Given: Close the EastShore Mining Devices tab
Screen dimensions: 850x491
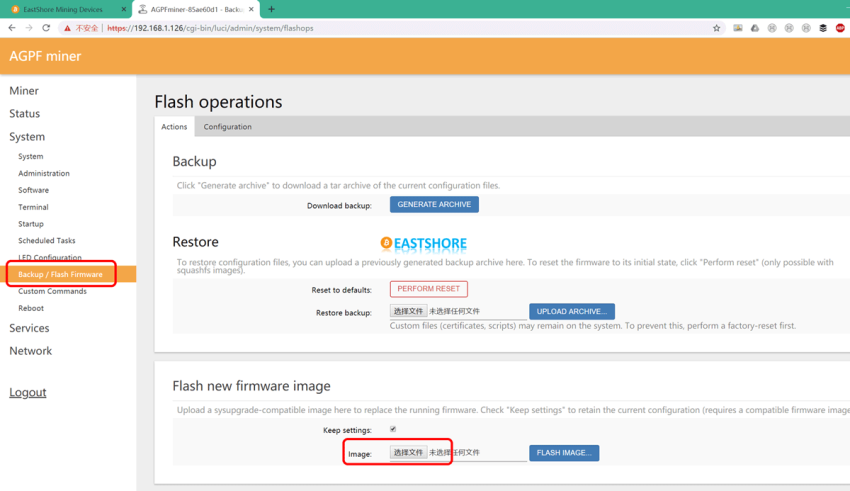Looking at the screenshot, I should pyautogui.click(x=124, y=9).
